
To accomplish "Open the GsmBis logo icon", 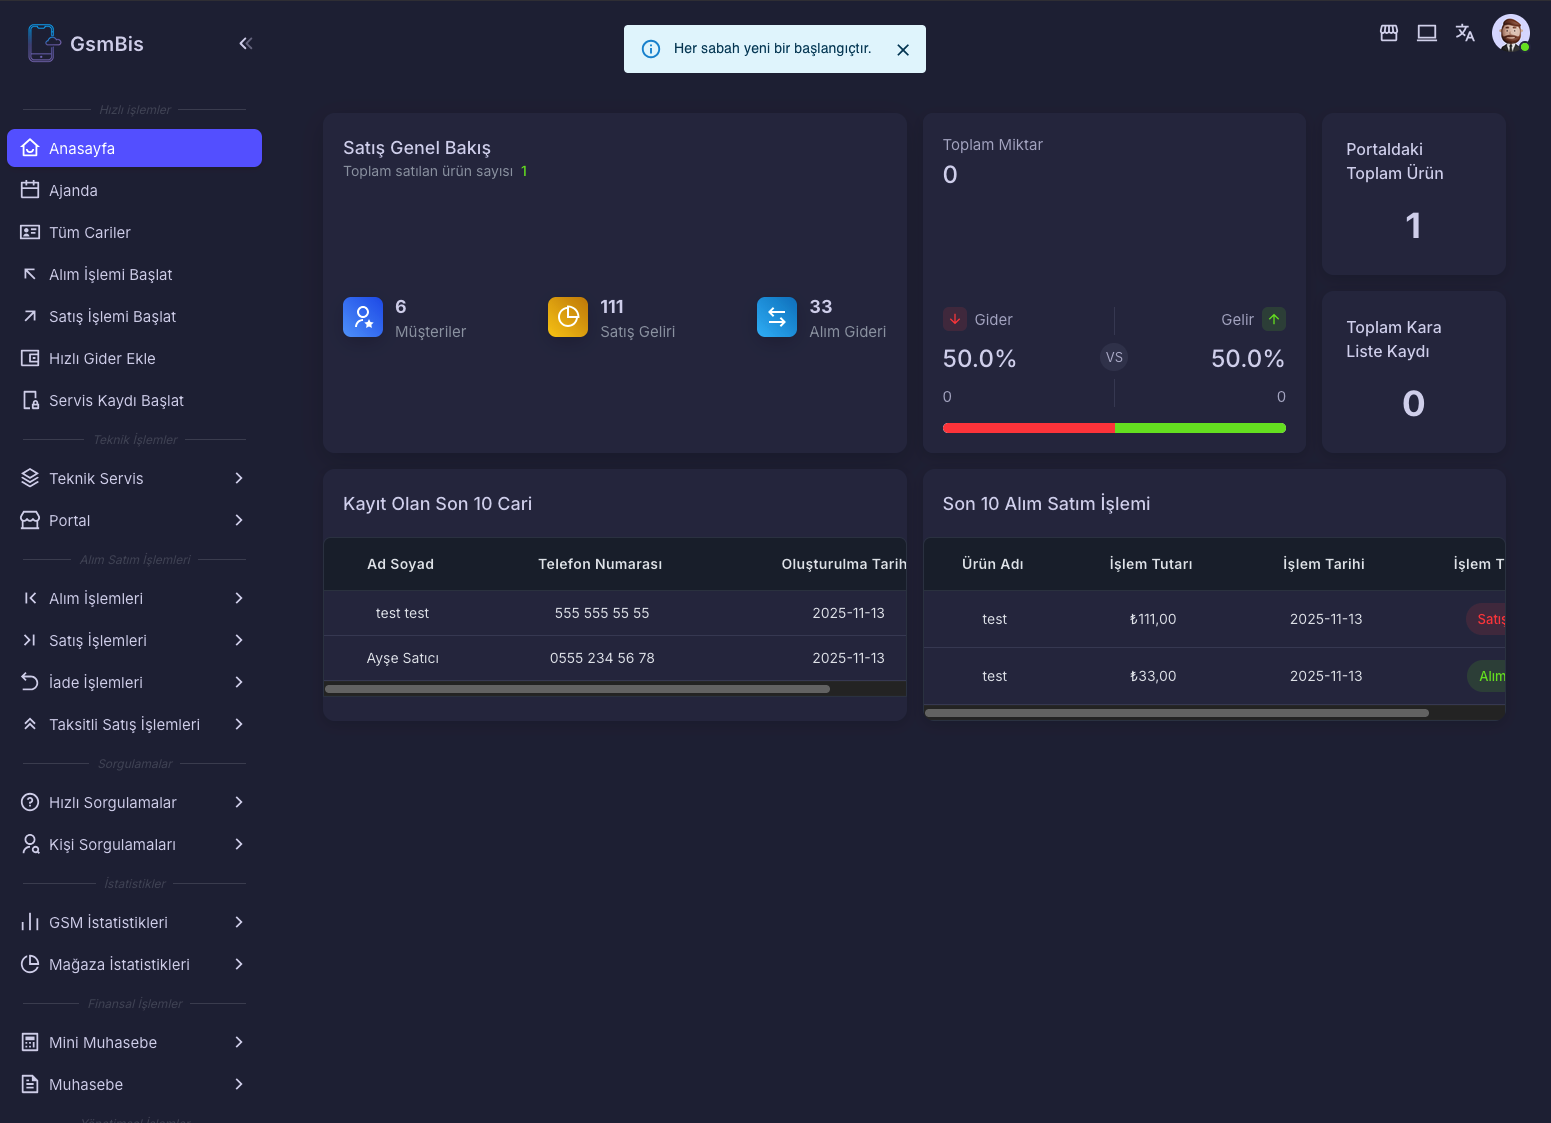I will (x=43, y=43).
